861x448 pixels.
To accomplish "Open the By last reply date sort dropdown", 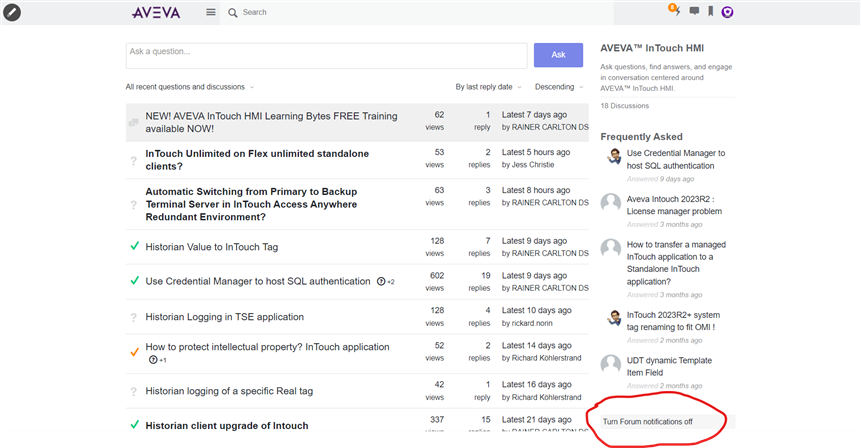I will coord(488,87).
